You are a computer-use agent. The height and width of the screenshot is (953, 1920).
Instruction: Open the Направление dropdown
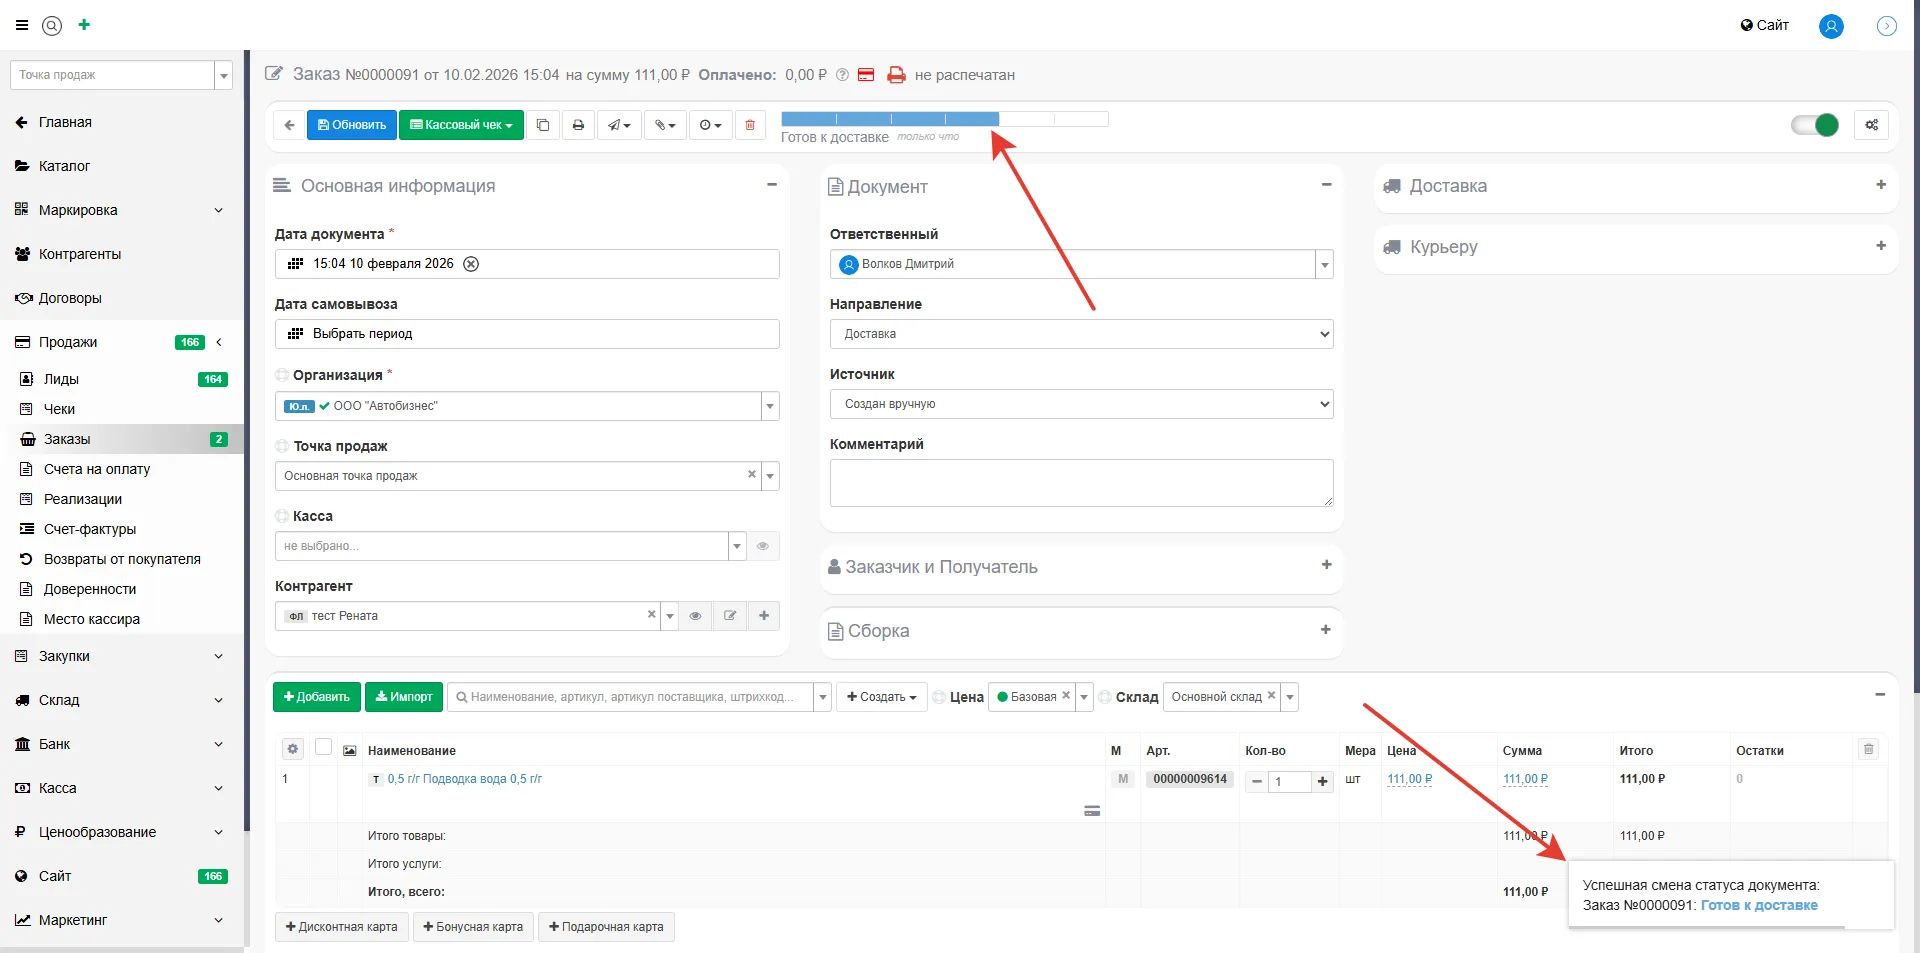point(1081,334)
